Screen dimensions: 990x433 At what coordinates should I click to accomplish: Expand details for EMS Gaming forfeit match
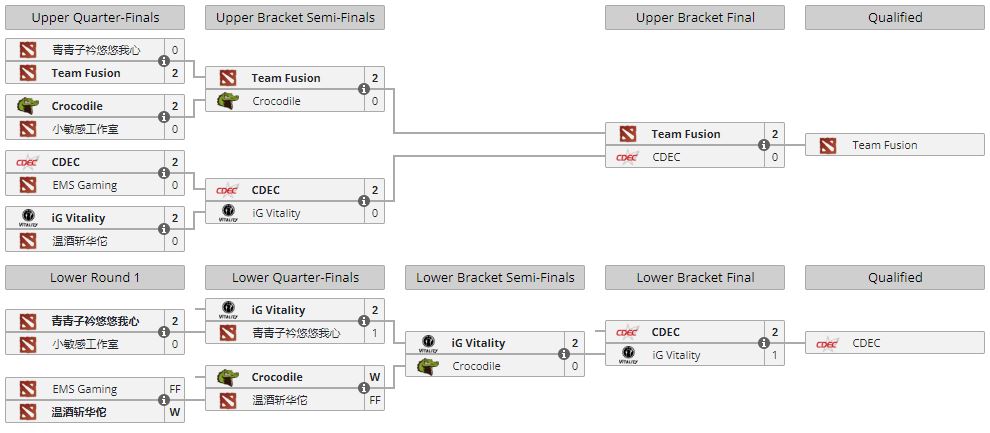click(x=164, y=400)
